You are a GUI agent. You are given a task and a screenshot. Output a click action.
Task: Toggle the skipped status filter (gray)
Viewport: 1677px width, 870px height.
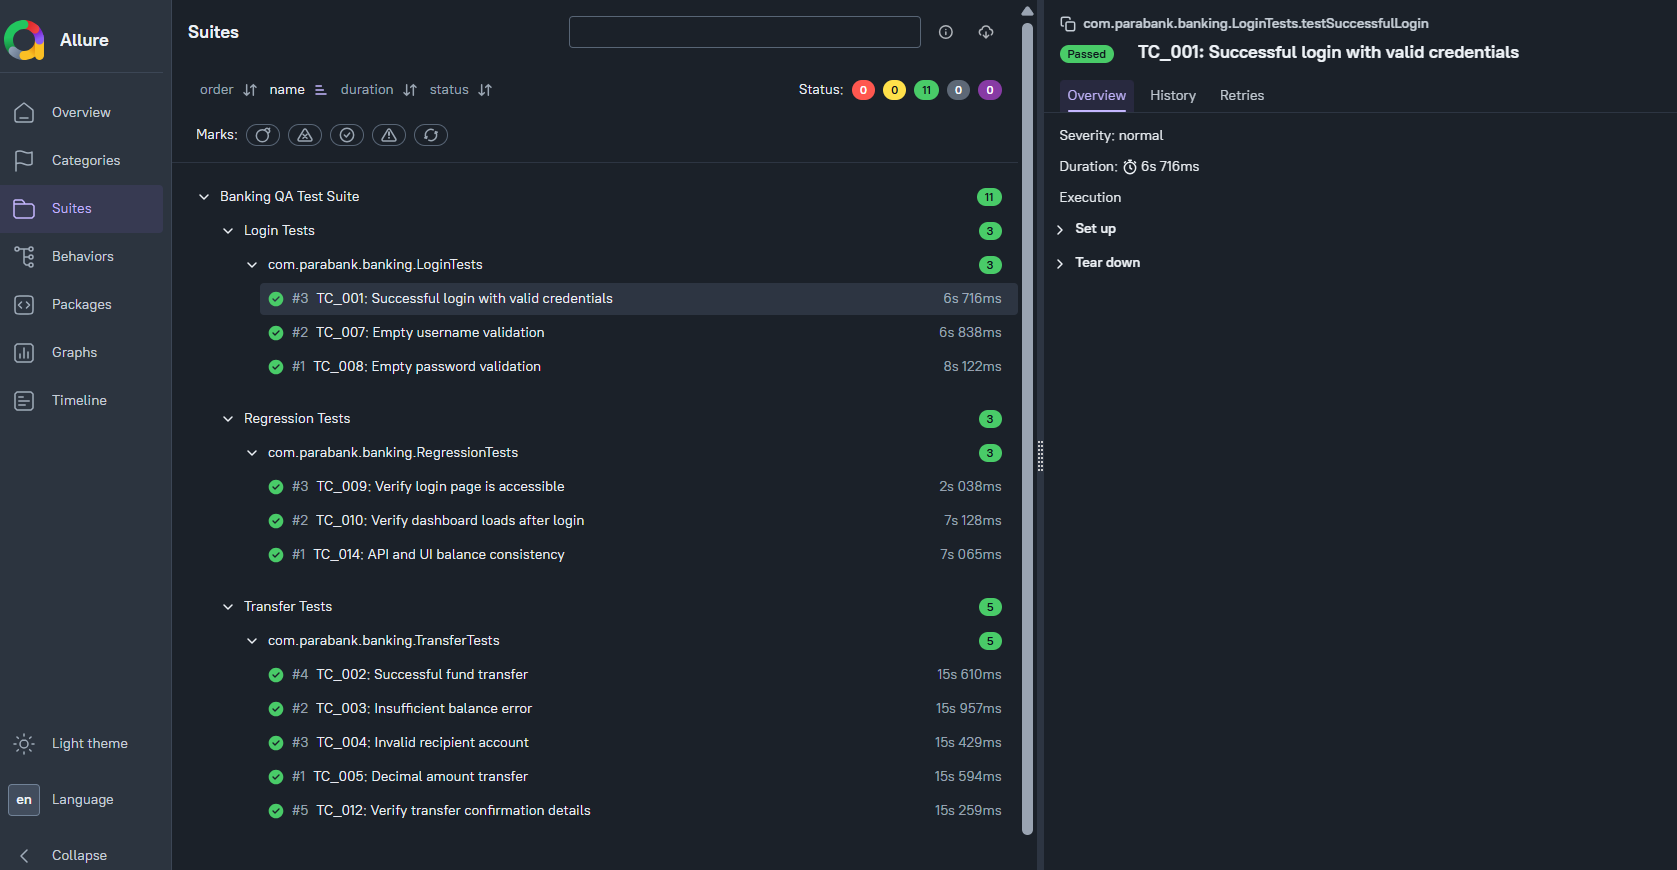[x=958, y=90]
